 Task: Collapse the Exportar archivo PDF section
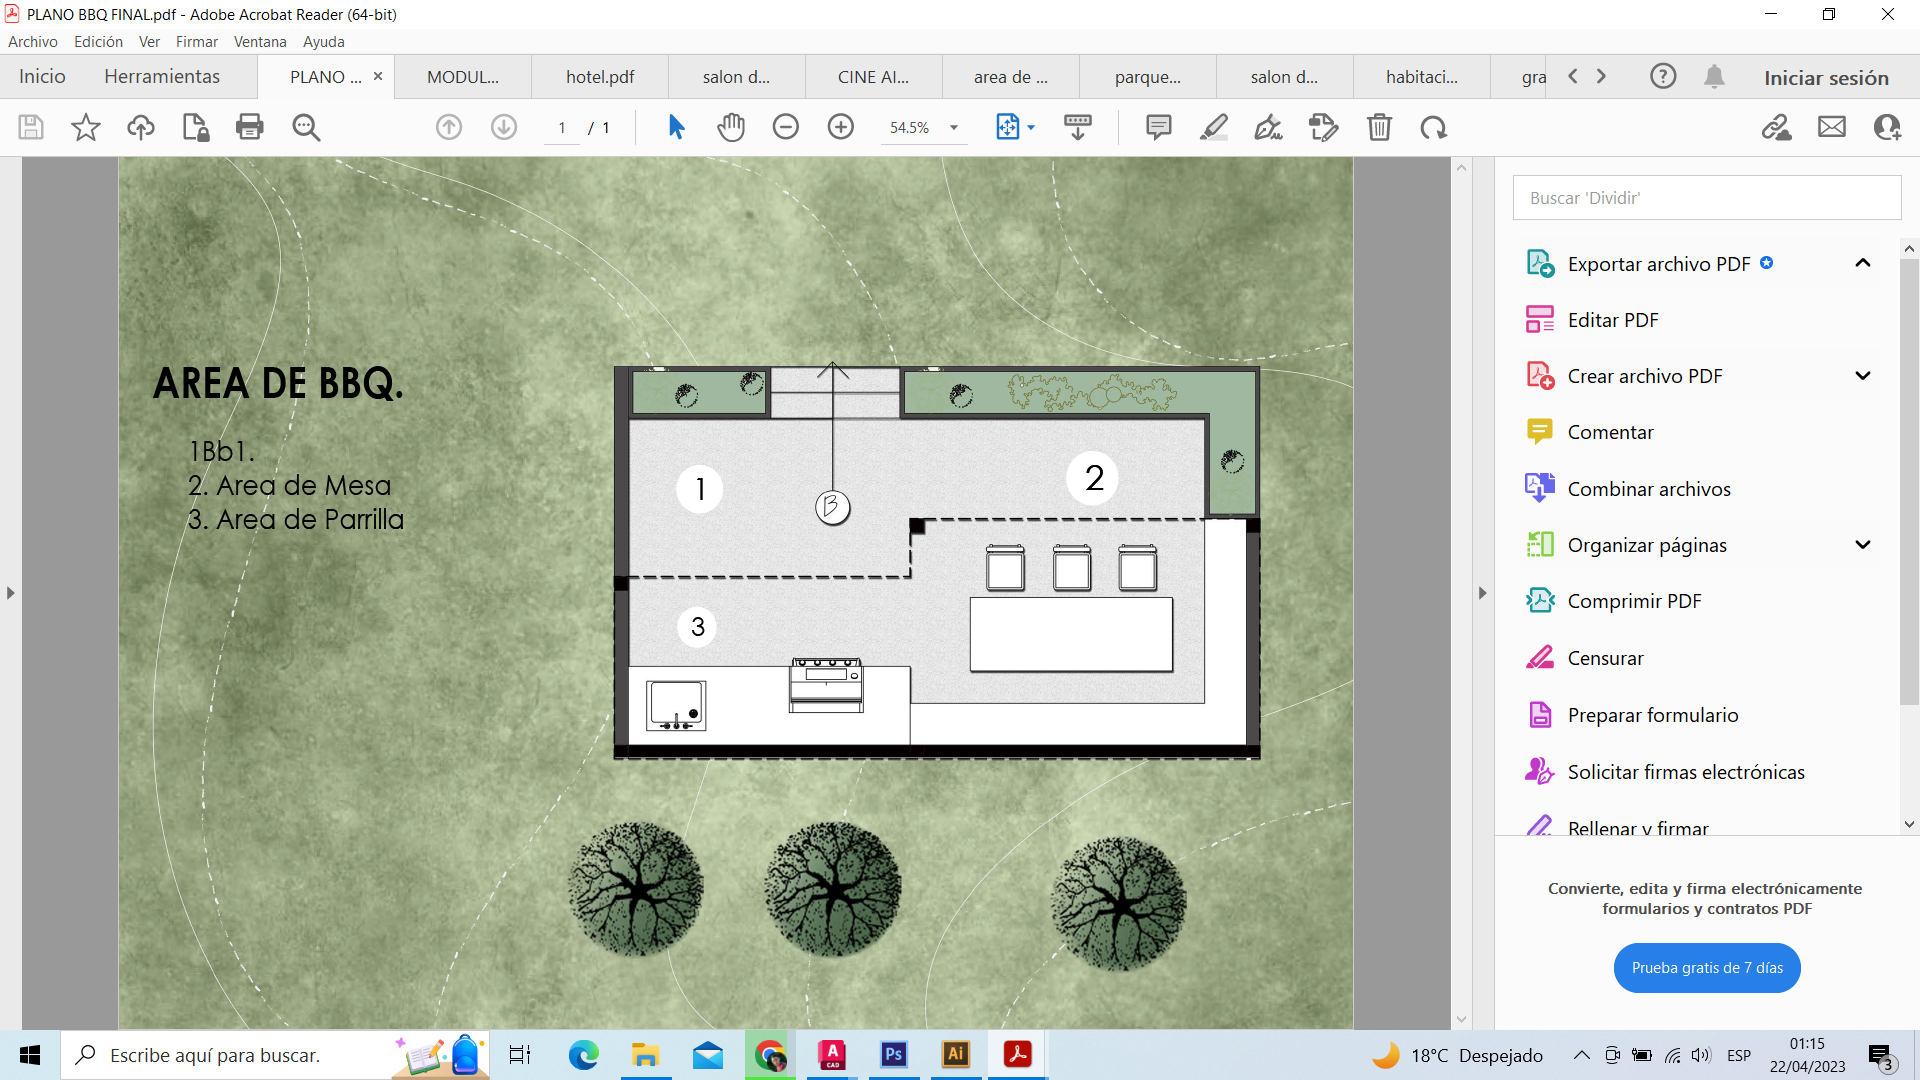click(x=1862, y=263)
